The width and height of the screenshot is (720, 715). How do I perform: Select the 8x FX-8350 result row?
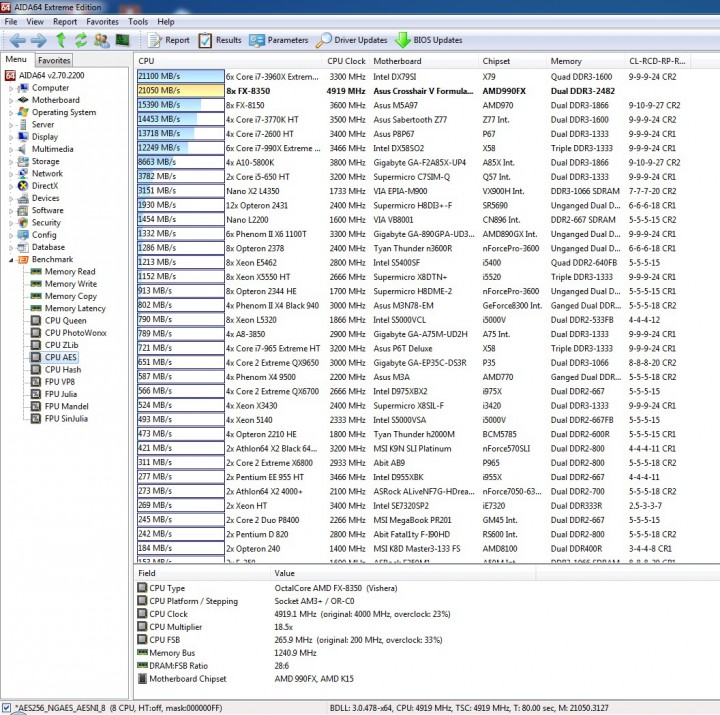pyautogui.click(x=412, y=90)
